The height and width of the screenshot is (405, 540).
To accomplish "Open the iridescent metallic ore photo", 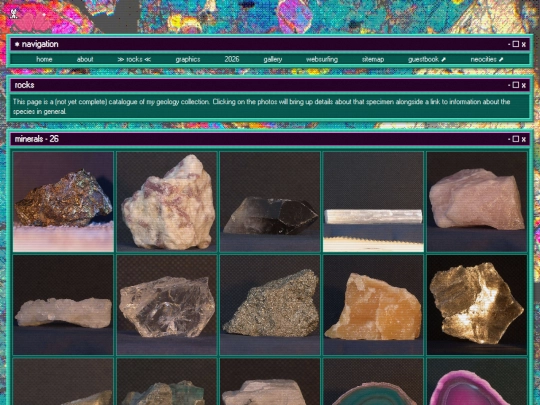I will coord(63,202).
